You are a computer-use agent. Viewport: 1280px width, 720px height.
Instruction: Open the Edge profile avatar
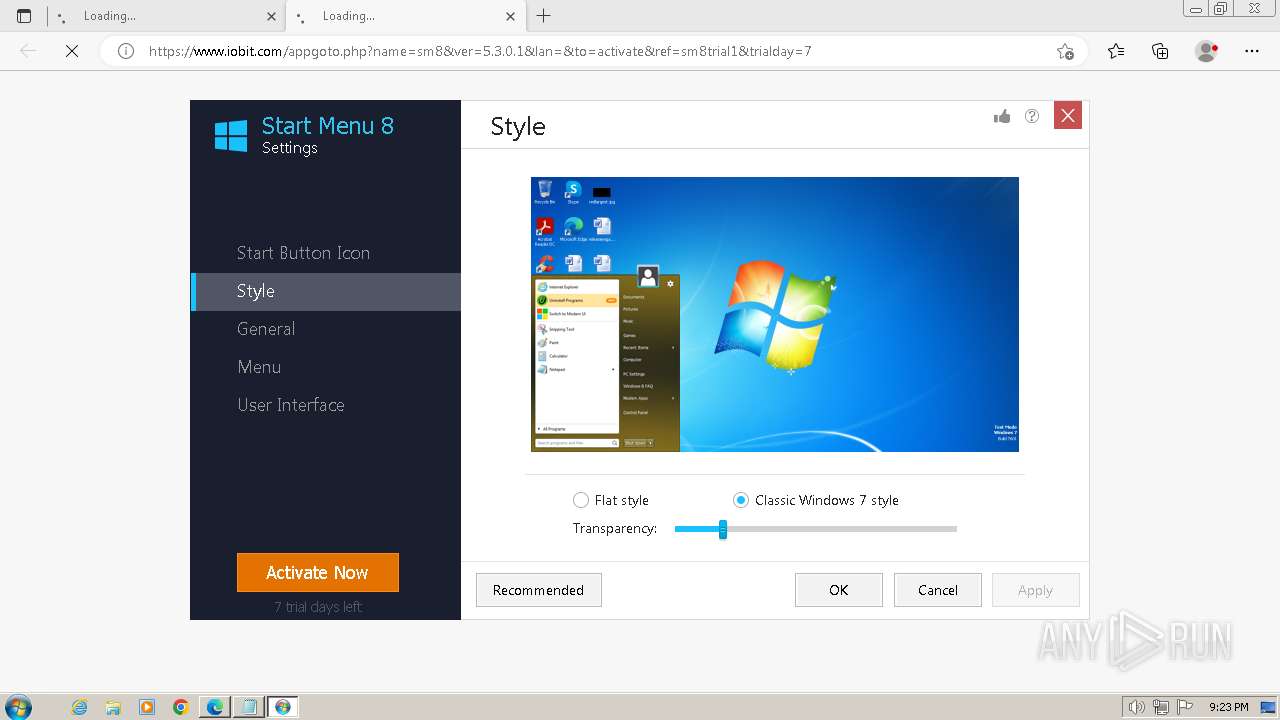pyautogui.click(x=1206, y=51)
